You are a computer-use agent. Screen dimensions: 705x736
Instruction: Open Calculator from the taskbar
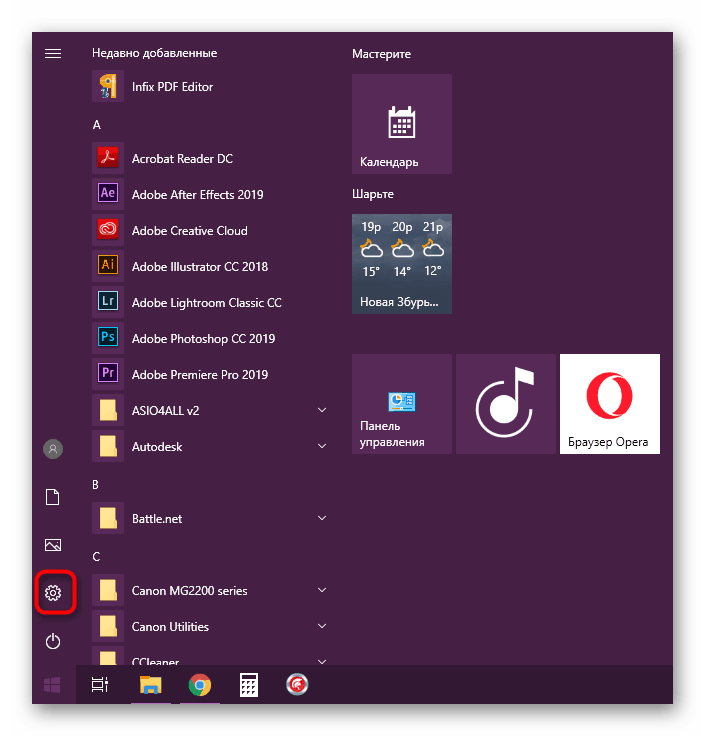tap(249, 685)
